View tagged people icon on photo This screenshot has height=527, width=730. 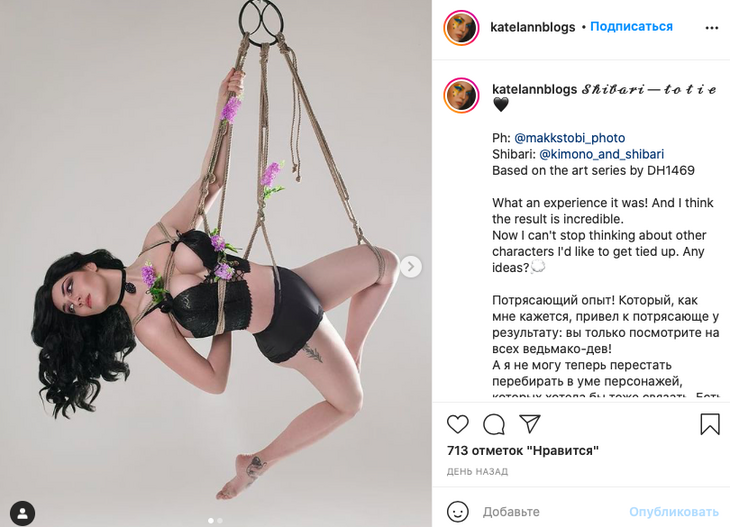coord(22,513)
